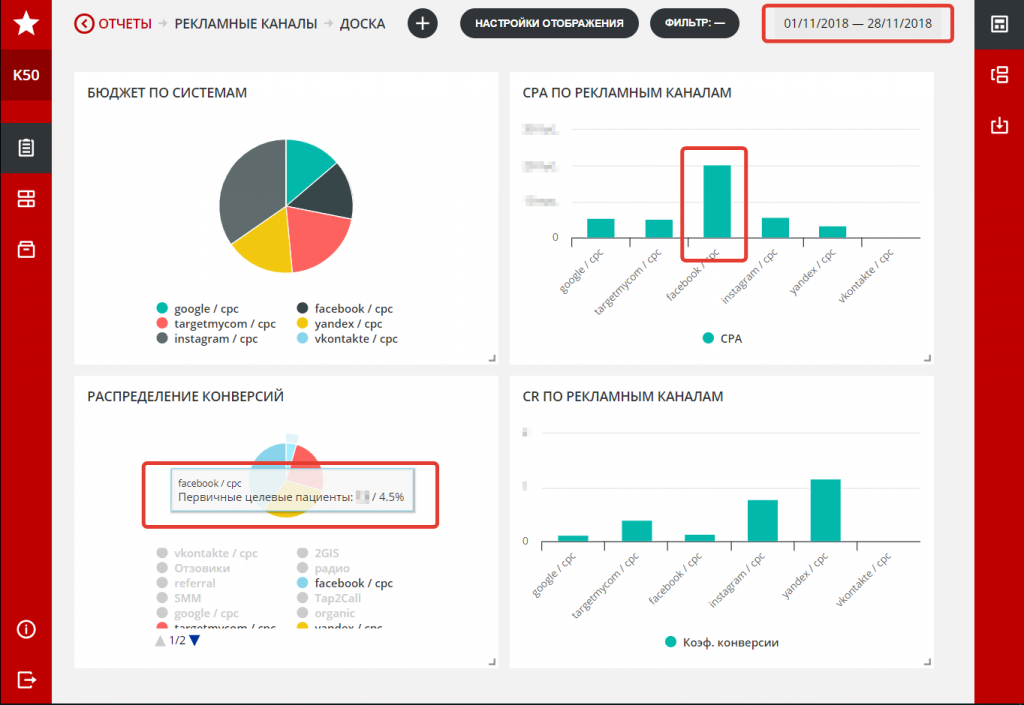The image size is (1024, 705).
Task: Open the K50 account item
Action: point(26,75)
